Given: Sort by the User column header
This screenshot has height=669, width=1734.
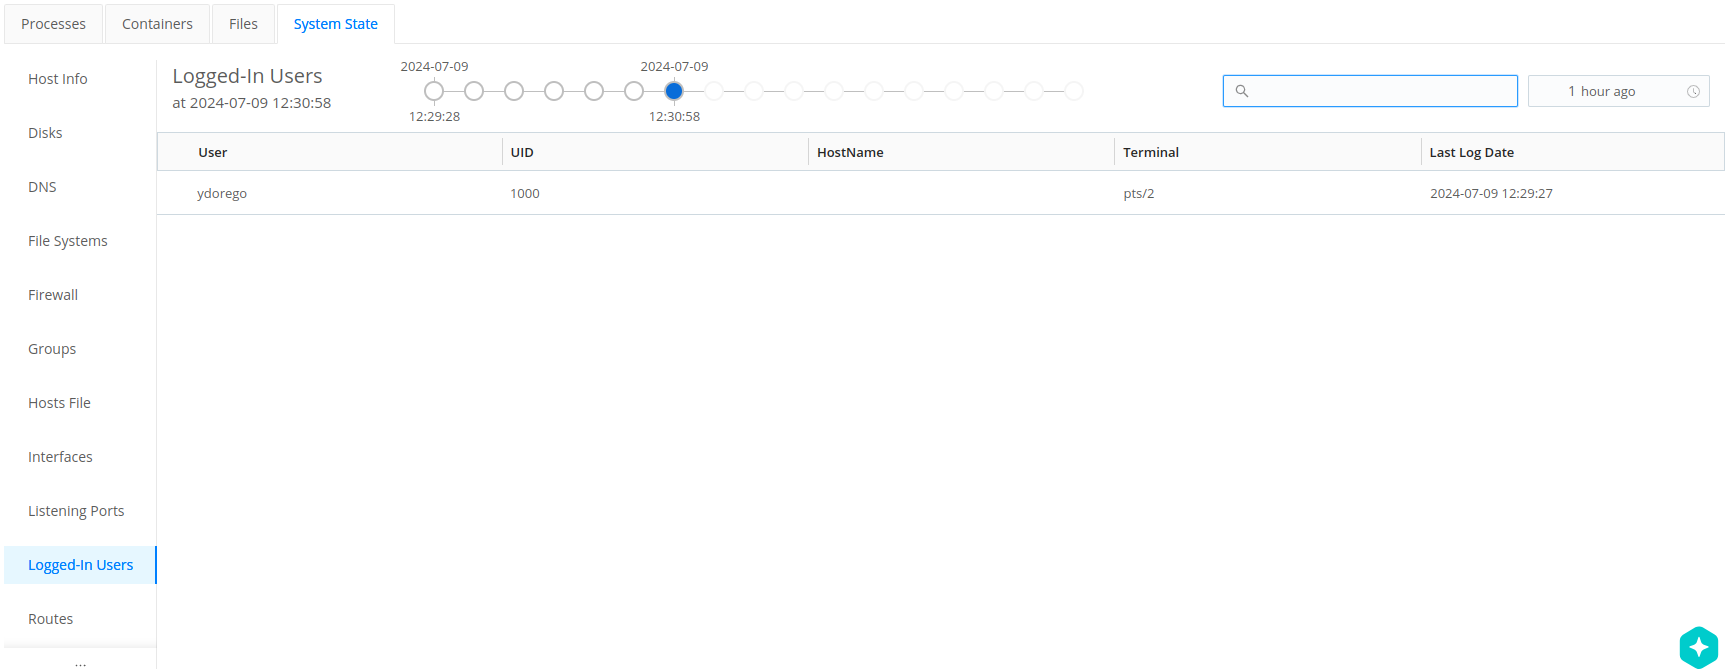Looking at the screenshot, I should pos(213,152).
